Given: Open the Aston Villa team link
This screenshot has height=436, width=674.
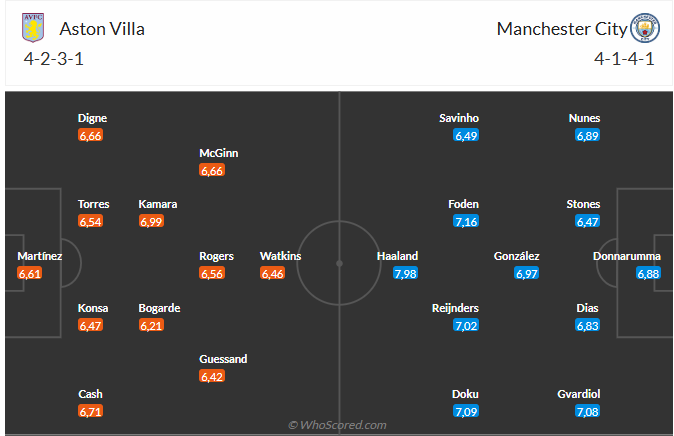Looking at the screenshot, I should coord(102,29).
